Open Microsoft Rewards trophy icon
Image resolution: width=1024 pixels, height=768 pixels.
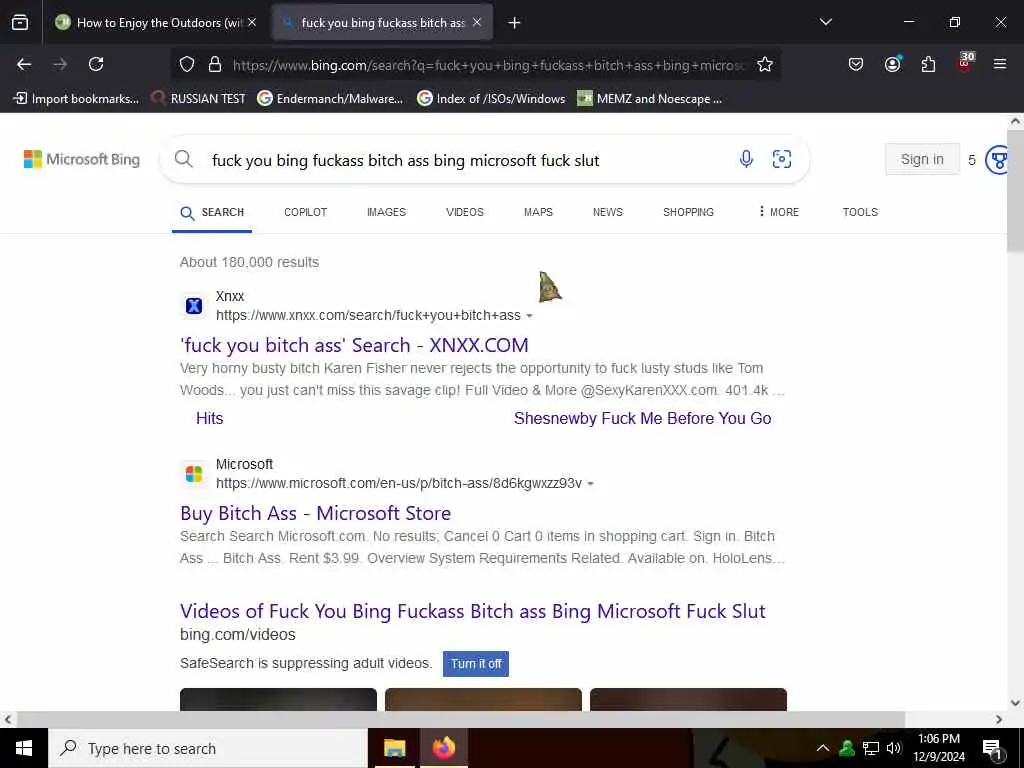click(998, 160)
